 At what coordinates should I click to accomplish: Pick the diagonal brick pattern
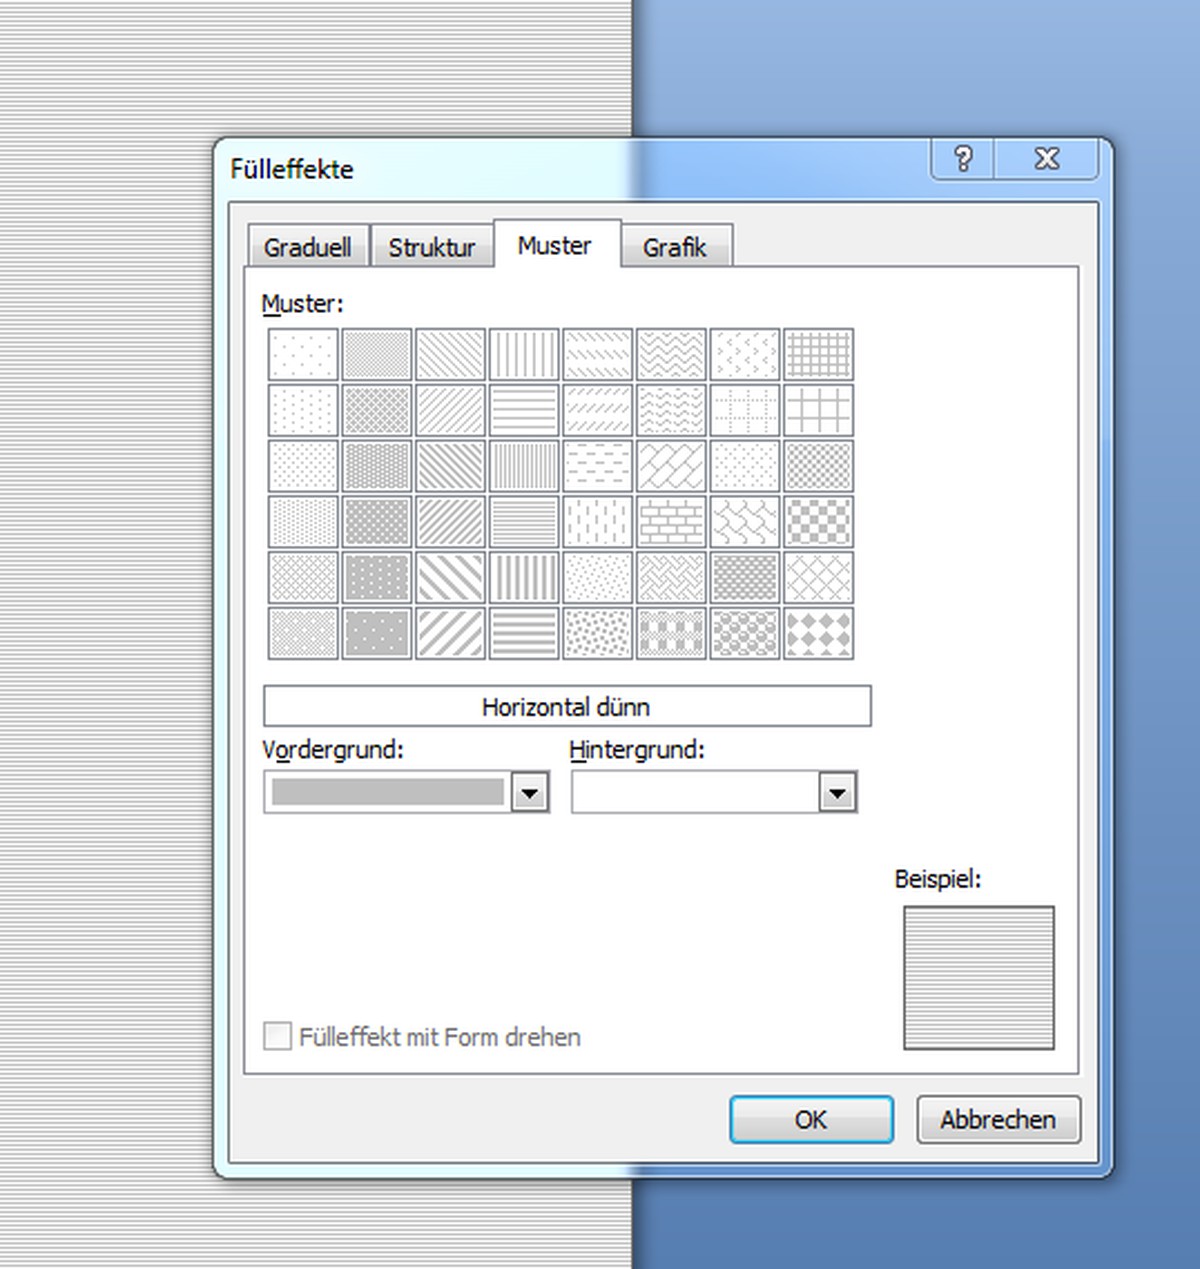pos(671,466)
